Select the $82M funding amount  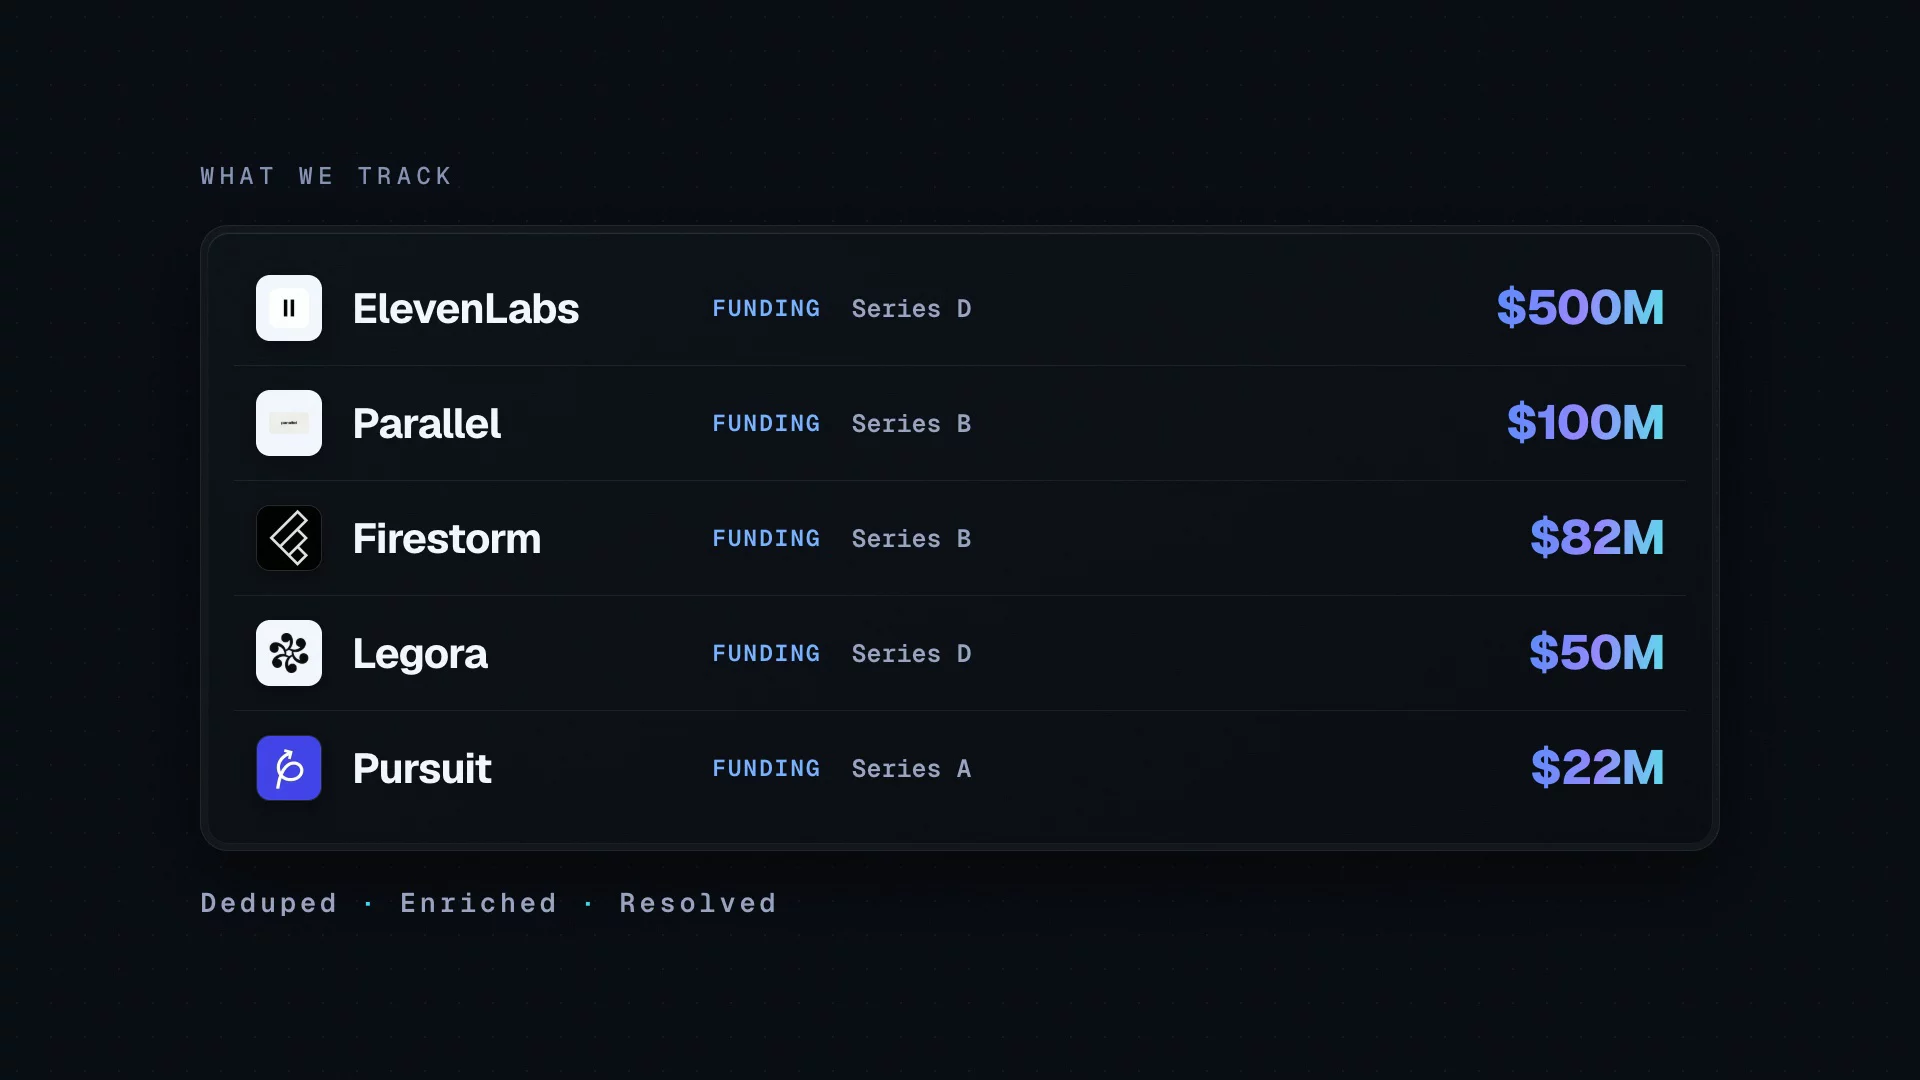click(x=1597, y=537)
